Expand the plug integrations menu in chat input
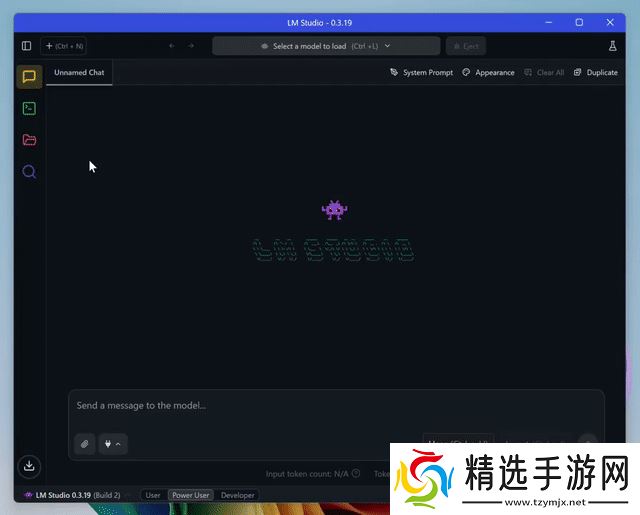This screenshot has width=640, height=515. 113,444
